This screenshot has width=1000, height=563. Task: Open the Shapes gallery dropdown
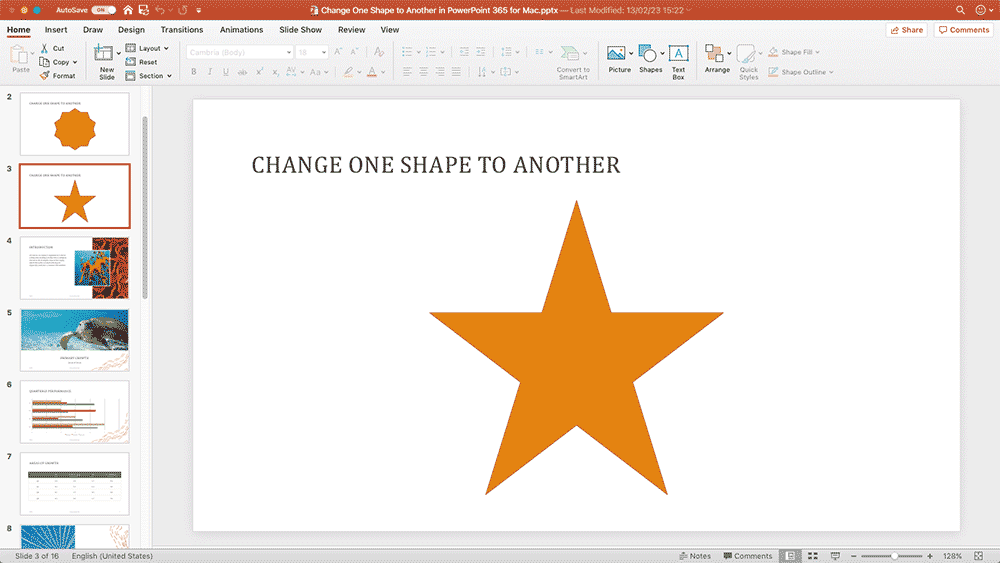[663, 53]
